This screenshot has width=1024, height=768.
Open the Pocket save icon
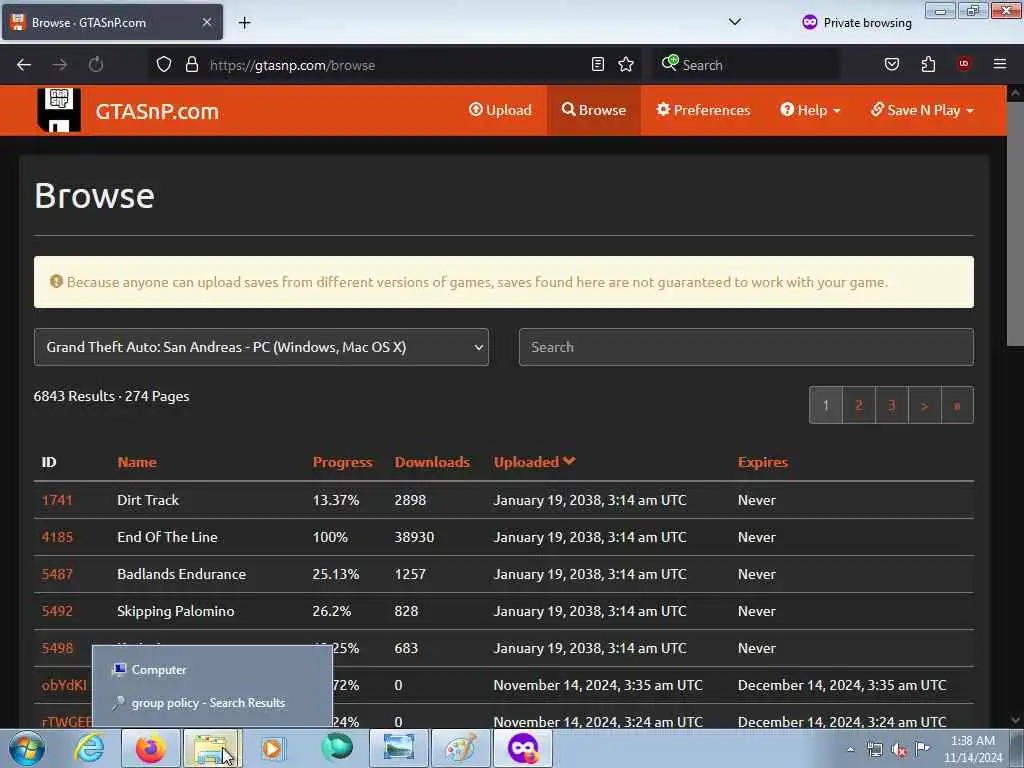(891, 64)
